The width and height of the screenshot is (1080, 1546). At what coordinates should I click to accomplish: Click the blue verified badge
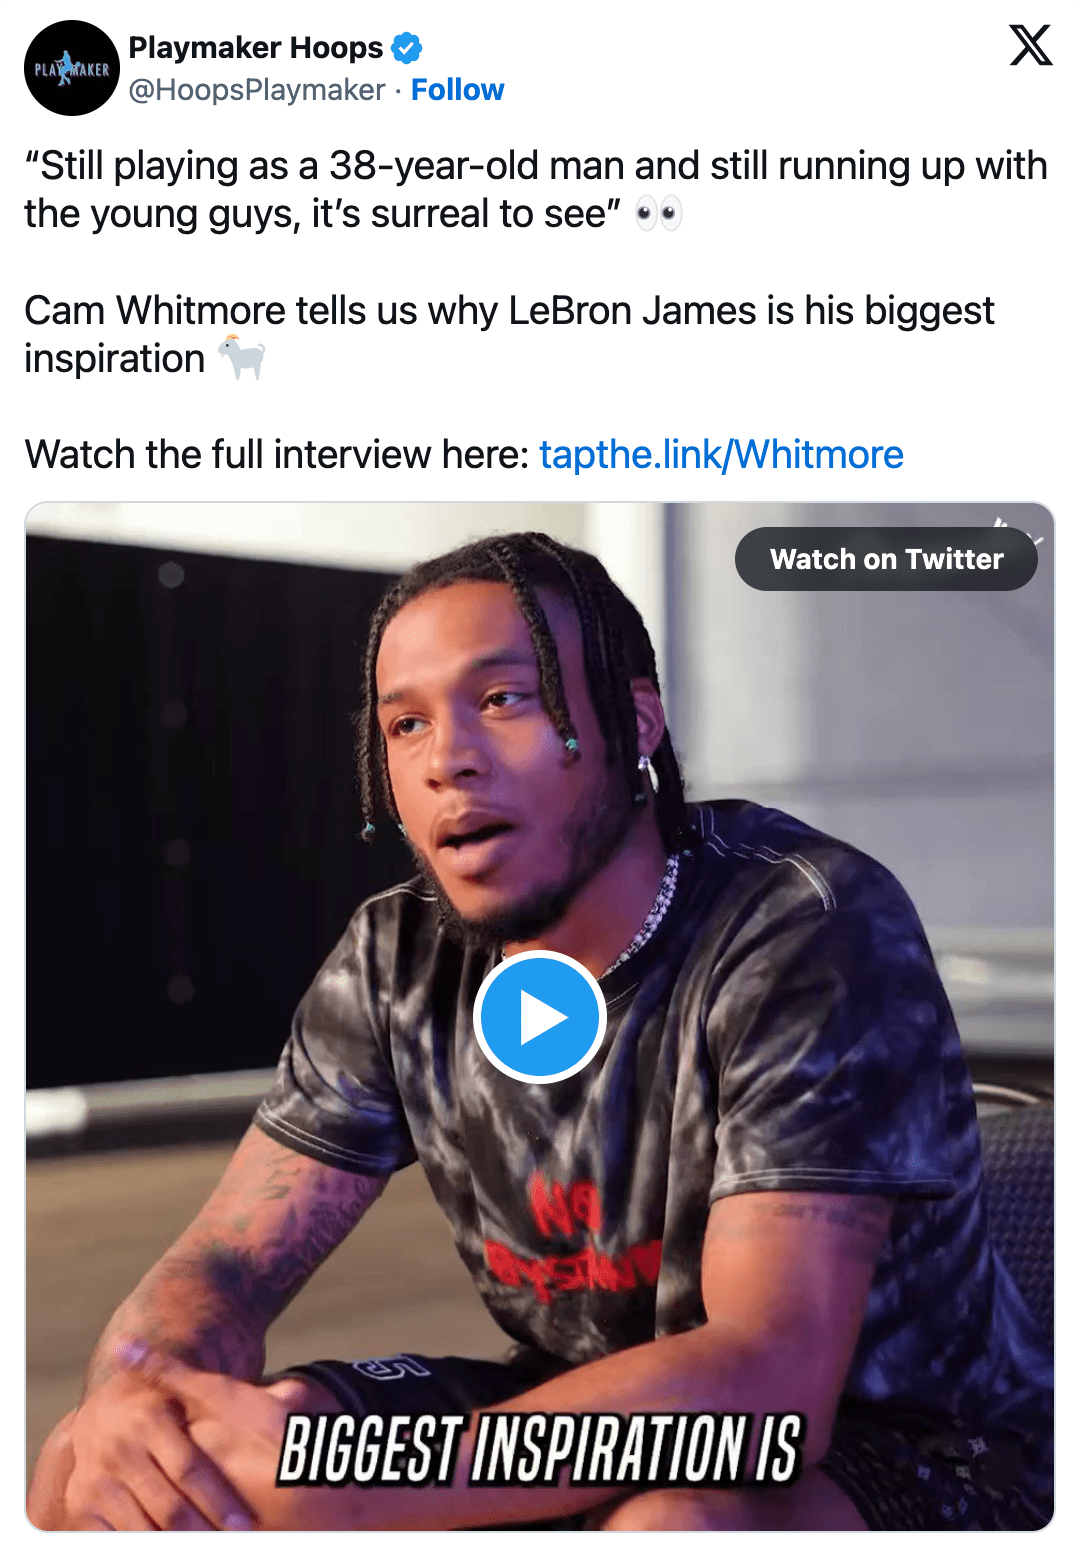pos(406,48)
